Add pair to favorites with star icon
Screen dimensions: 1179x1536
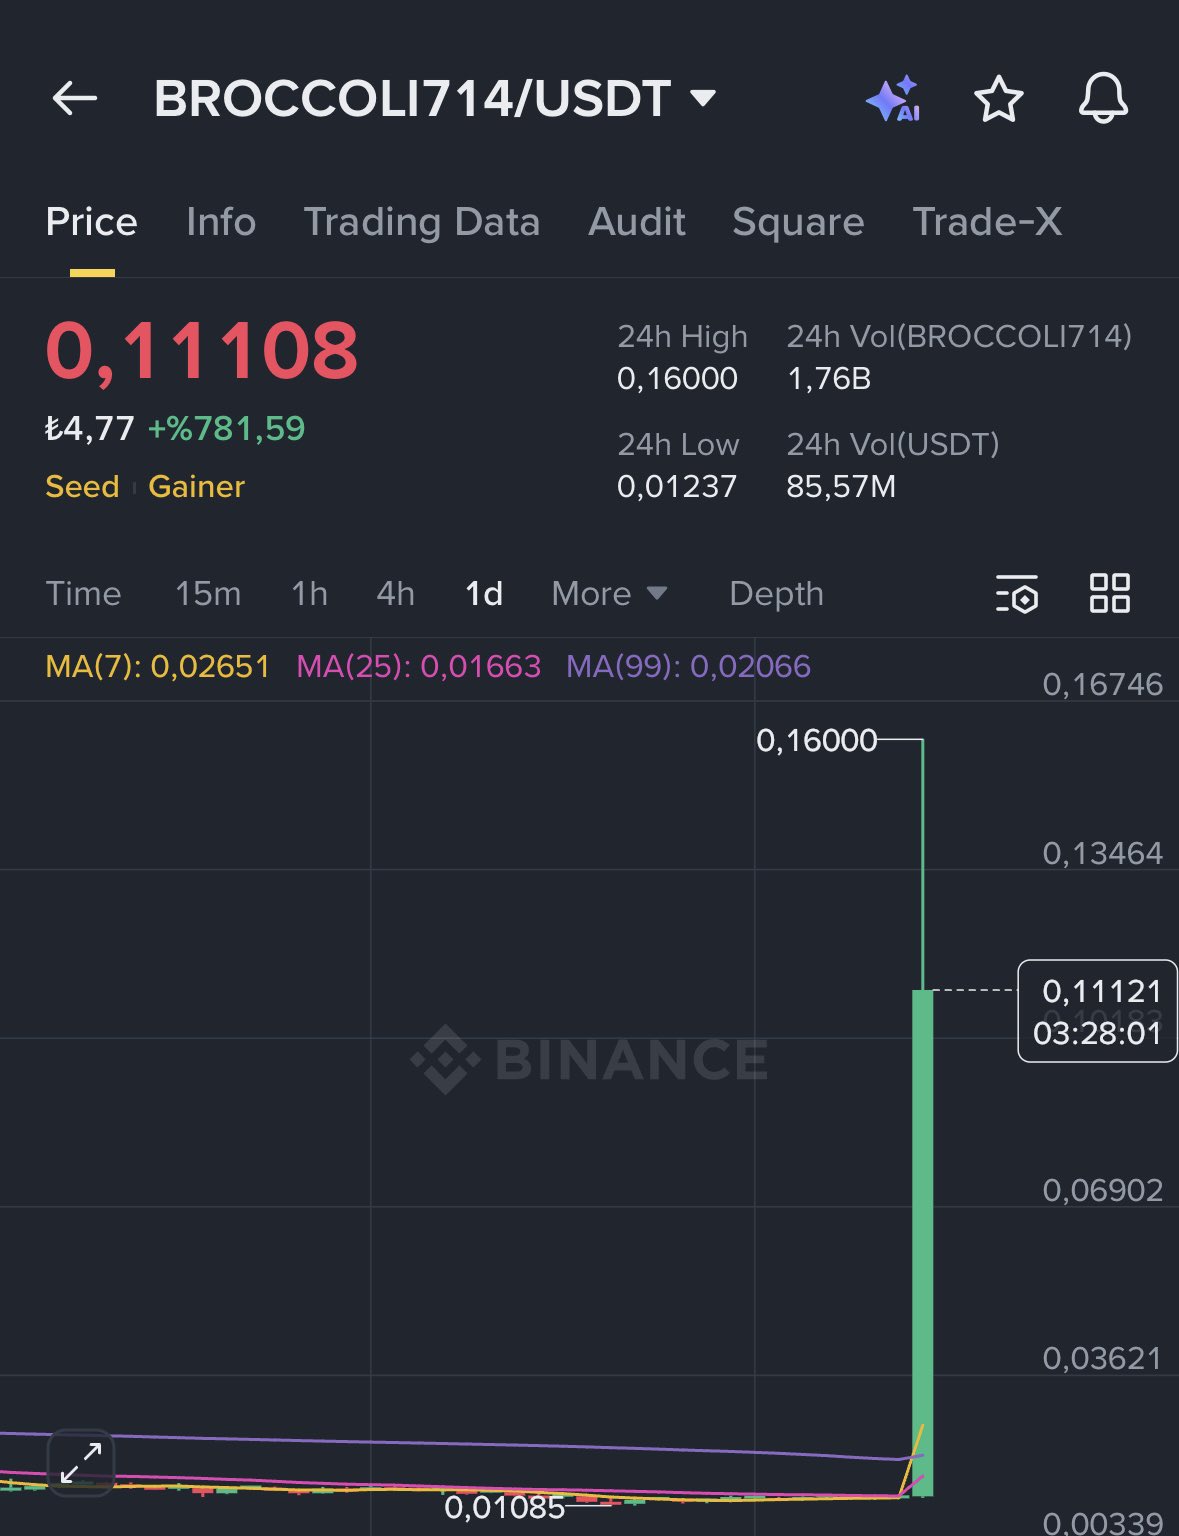(998, 99)
